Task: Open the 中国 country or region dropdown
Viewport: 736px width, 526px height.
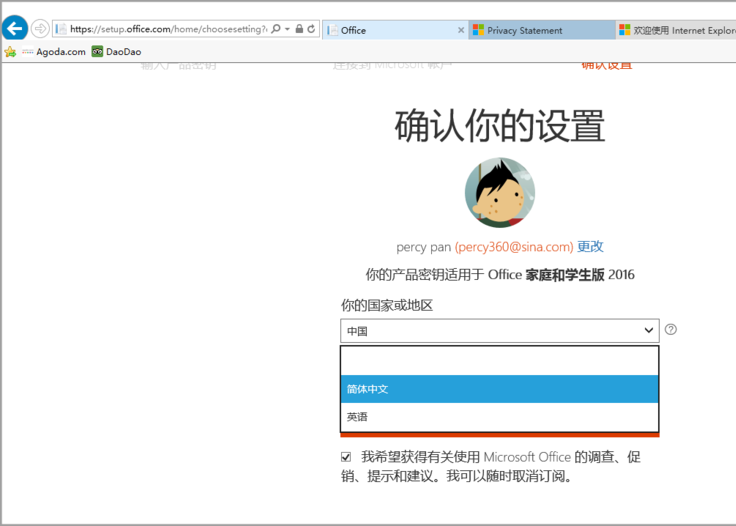Action: [499, 331]
